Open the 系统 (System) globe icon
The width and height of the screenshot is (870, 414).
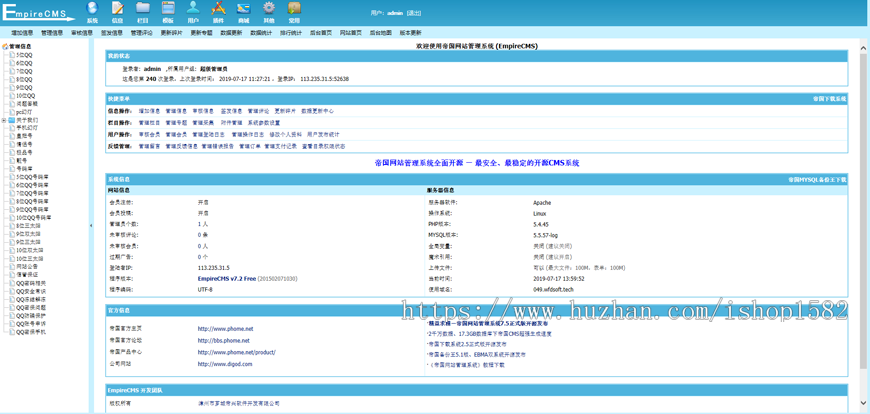[x=92, y=10]
